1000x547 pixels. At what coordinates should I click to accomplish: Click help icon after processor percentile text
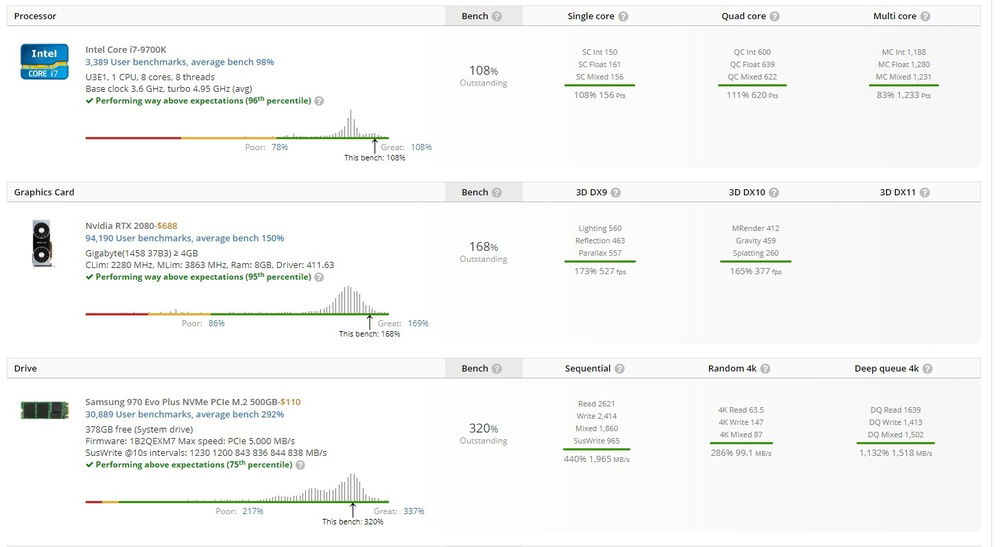point(320,101)
